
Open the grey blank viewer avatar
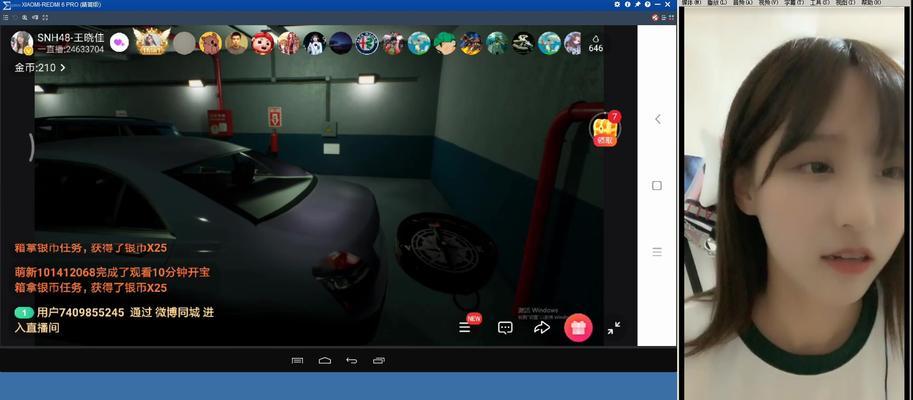click(184, 43)
